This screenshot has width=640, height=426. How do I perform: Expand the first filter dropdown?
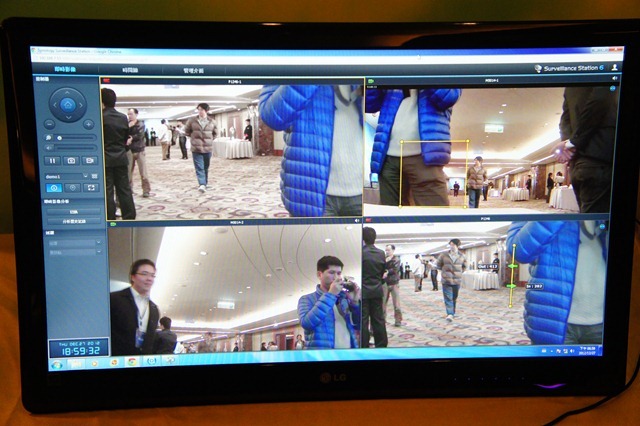[74, 243]
